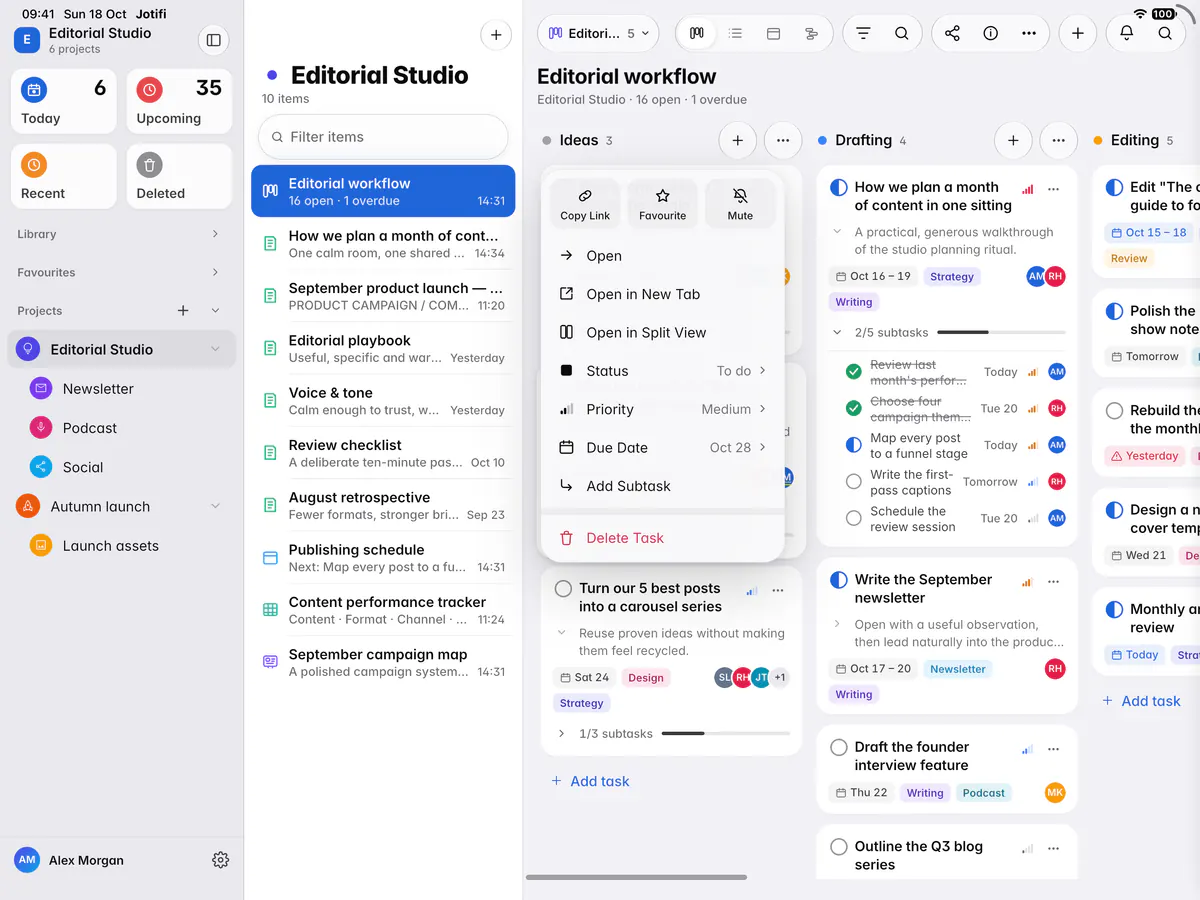Choose Delete Task
Image resolution: width=1200 pixels, height=900 pixels.
pos(663,538)
